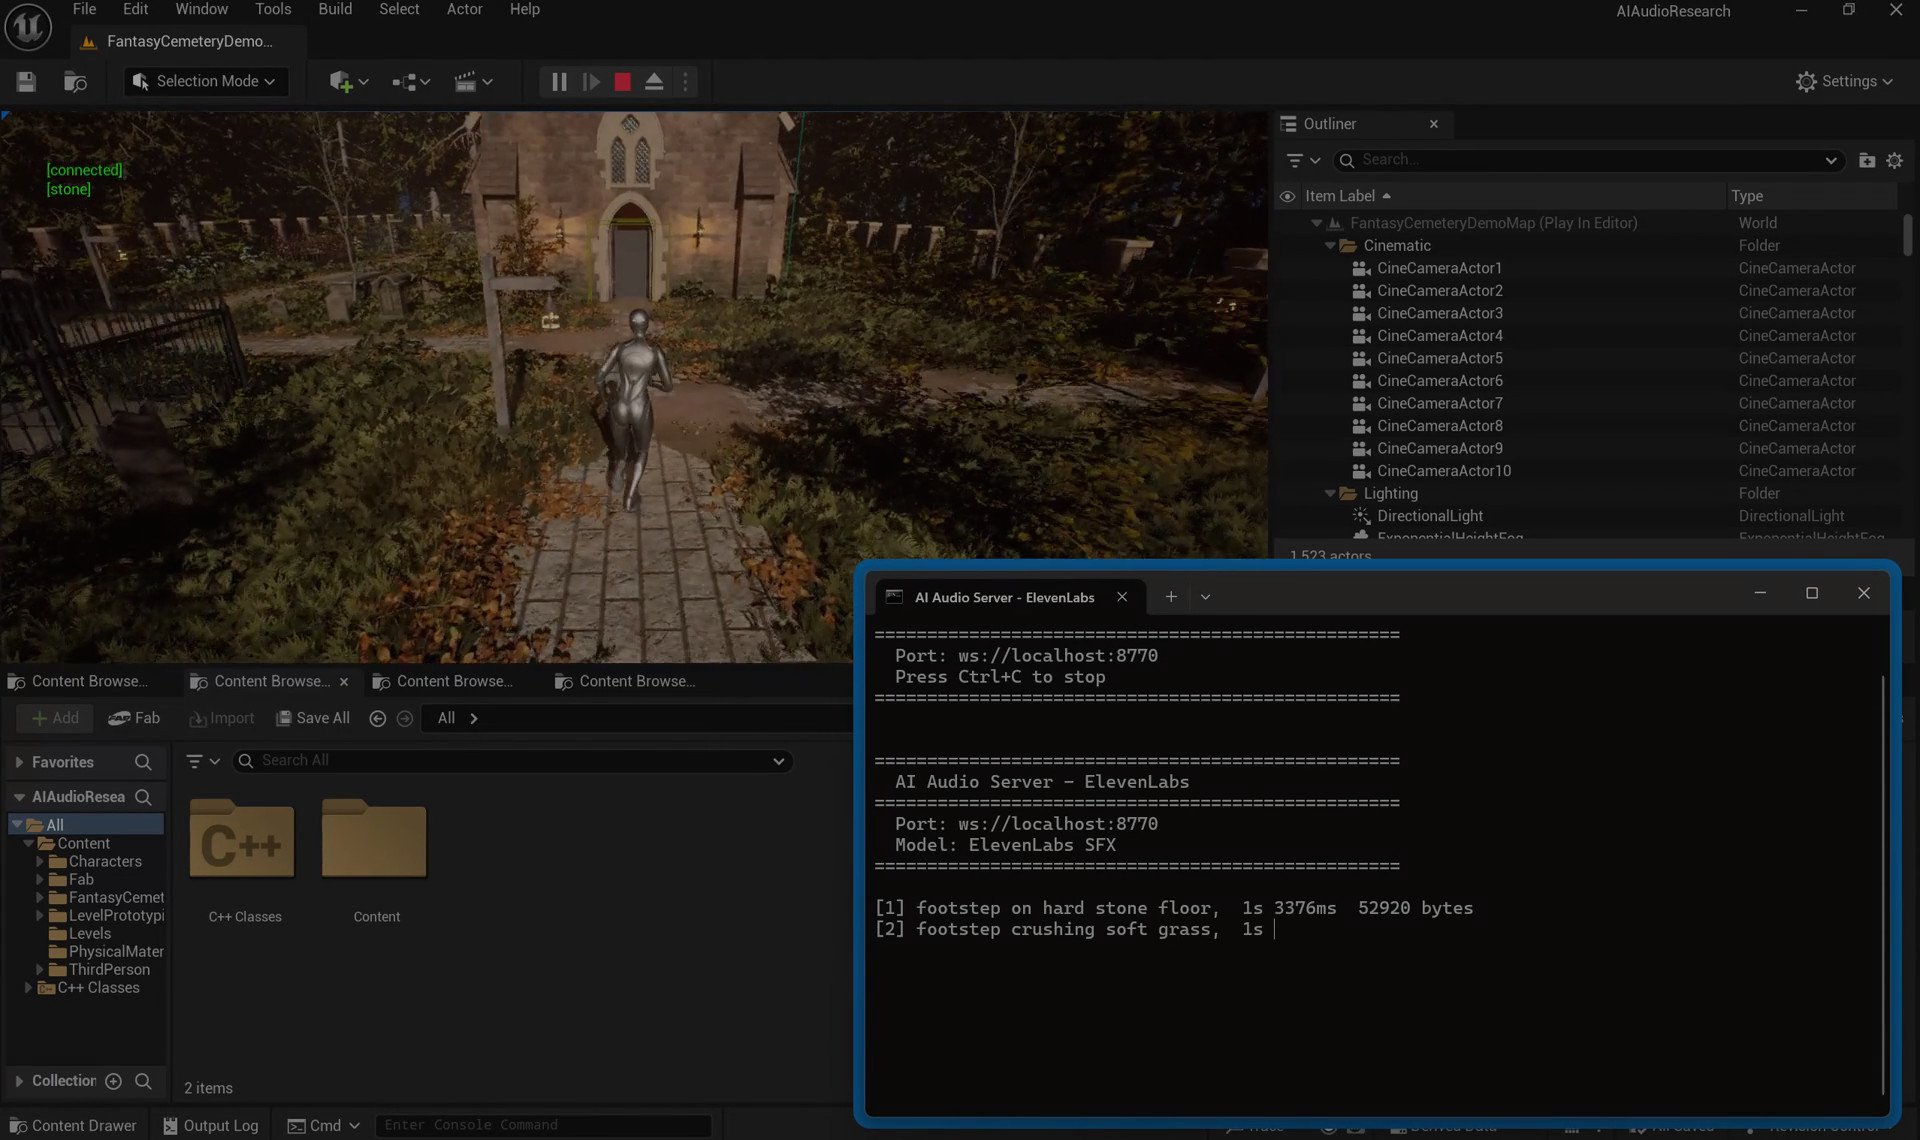Select CineCameraActor1 in the Outliner

coord(1439,268)
